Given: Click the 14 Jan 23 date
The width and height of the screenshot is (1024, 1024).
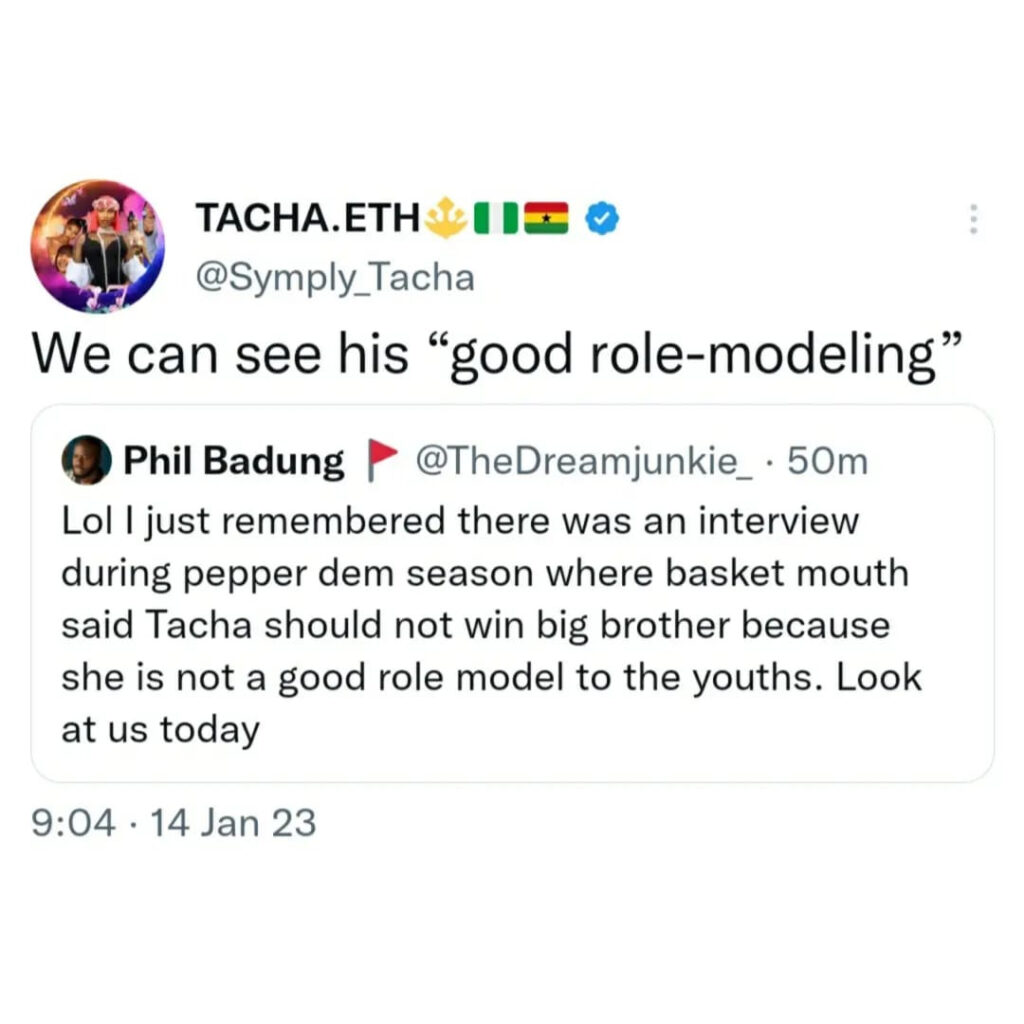Looking at the screenshot, I should point(229,823).
